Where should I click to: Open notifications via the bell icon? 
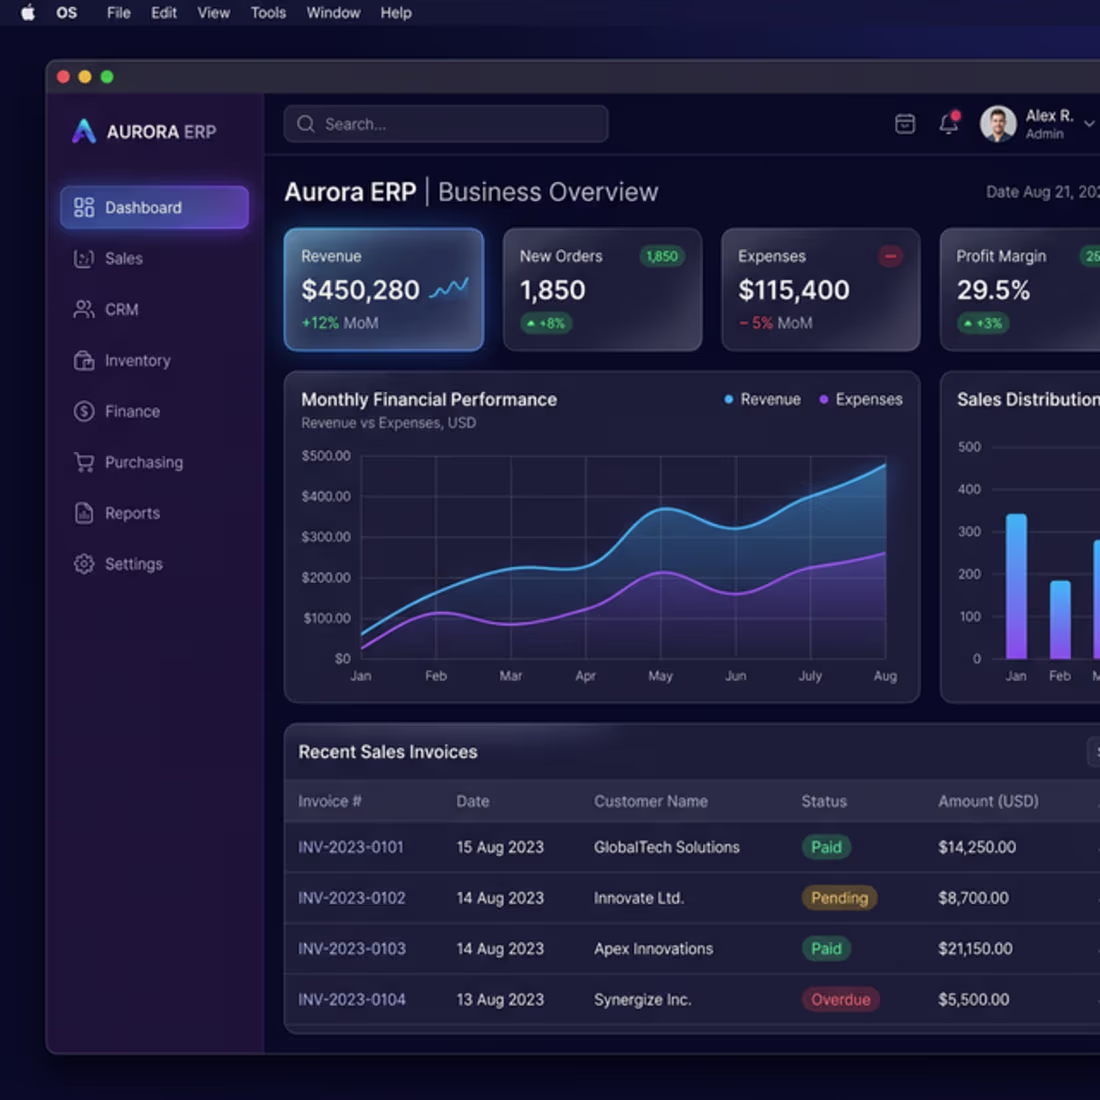[948, 123]
